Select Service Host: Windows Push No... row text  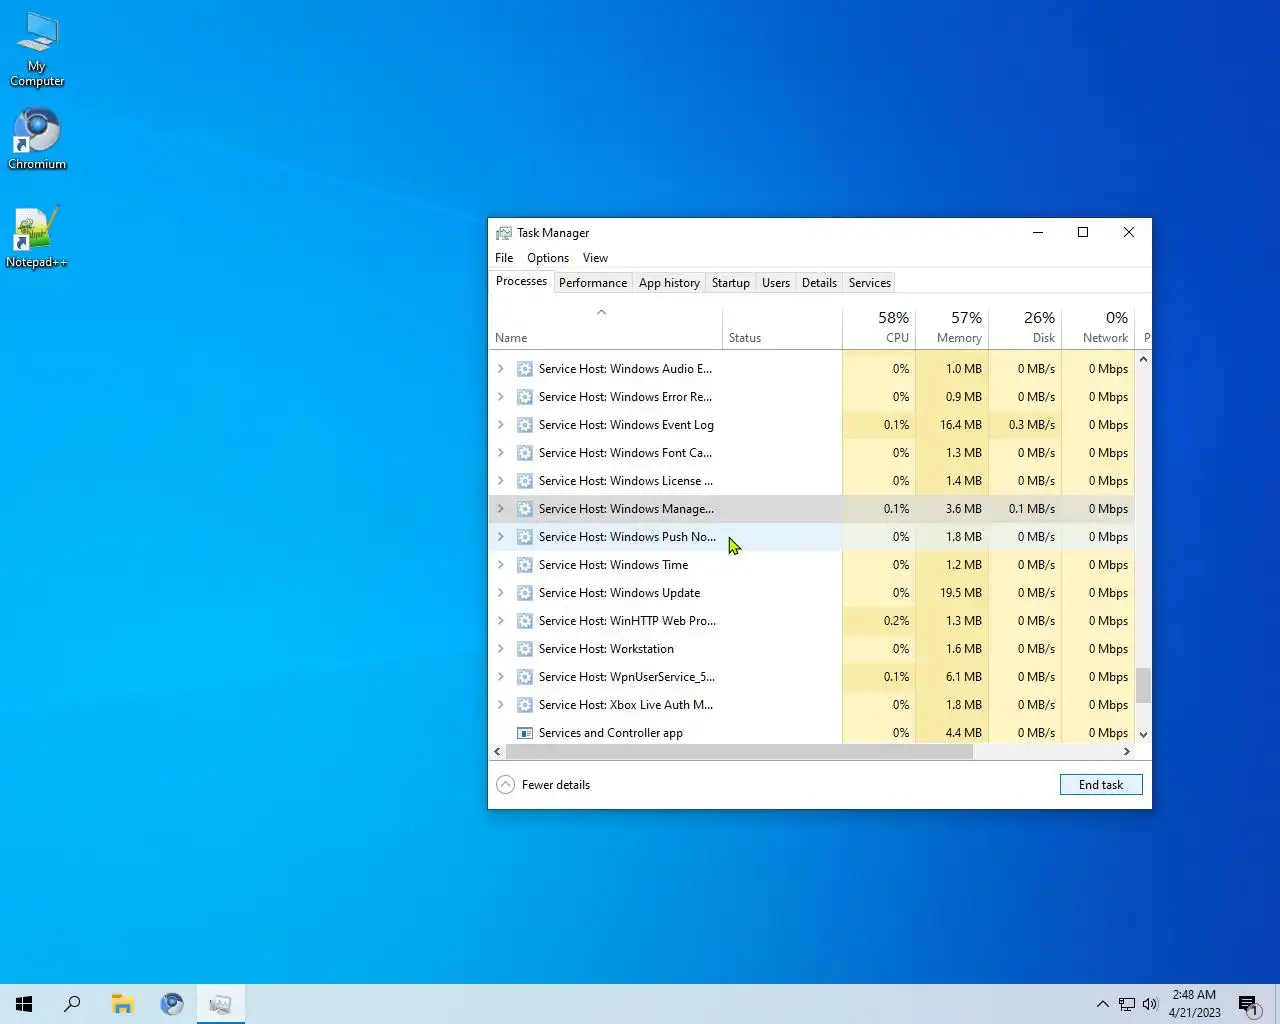[x=627, y=537]
